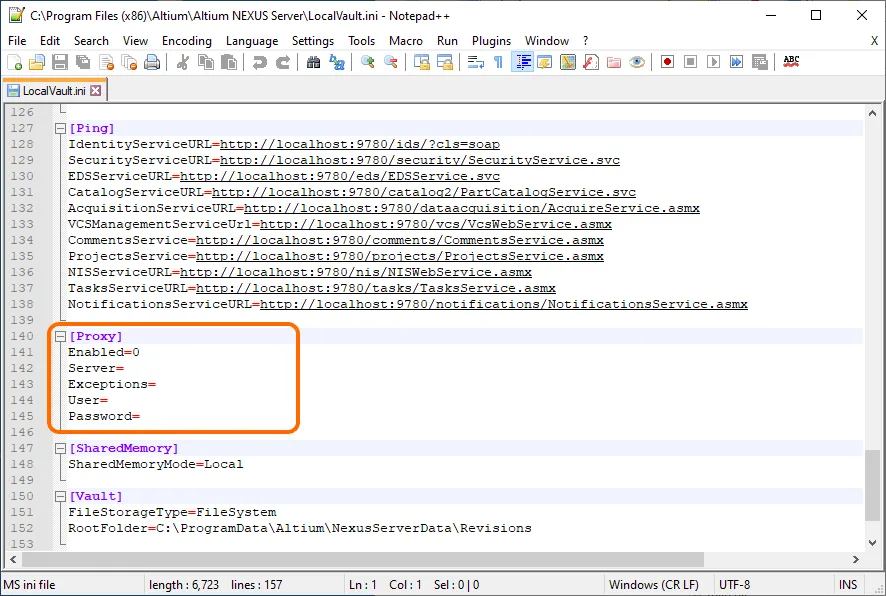Screen dimensions: 886x596
Task: Toggle synchronize vertical scrolling icon
Action: [422, 62]
